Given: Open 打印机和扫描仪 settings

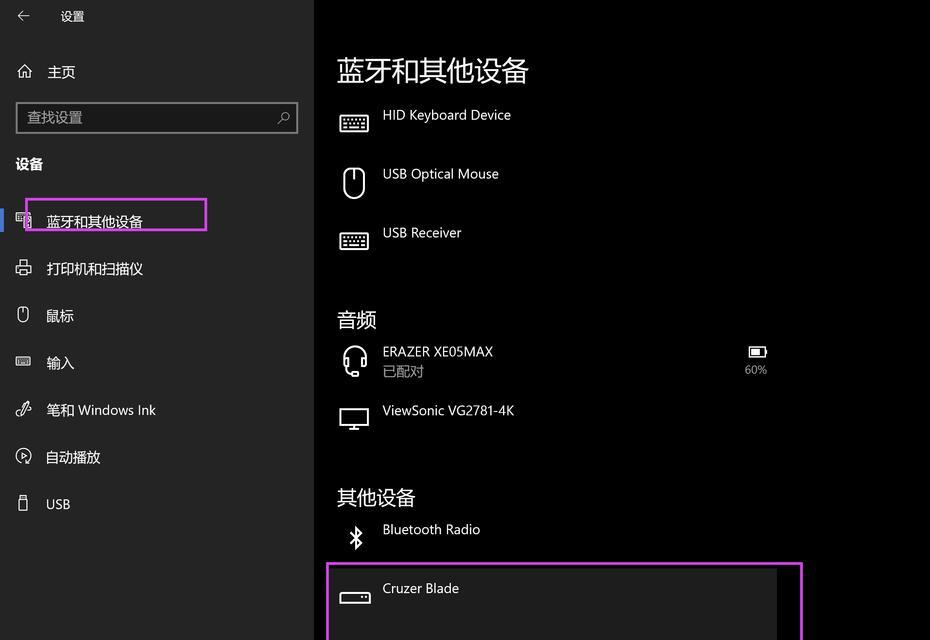Looking at the screenshot, I should click(95, 269).
